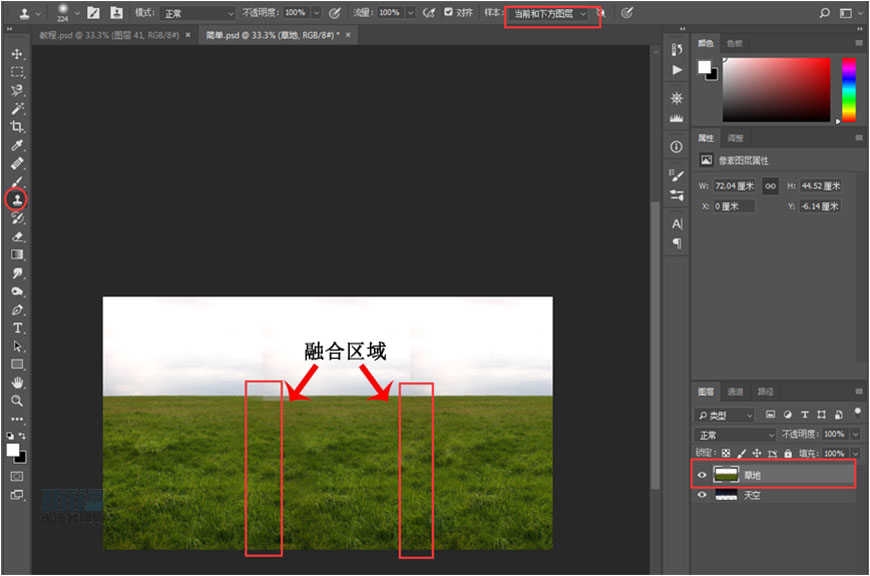Toggle lock image pixels brush icon

tap(742, 453)
